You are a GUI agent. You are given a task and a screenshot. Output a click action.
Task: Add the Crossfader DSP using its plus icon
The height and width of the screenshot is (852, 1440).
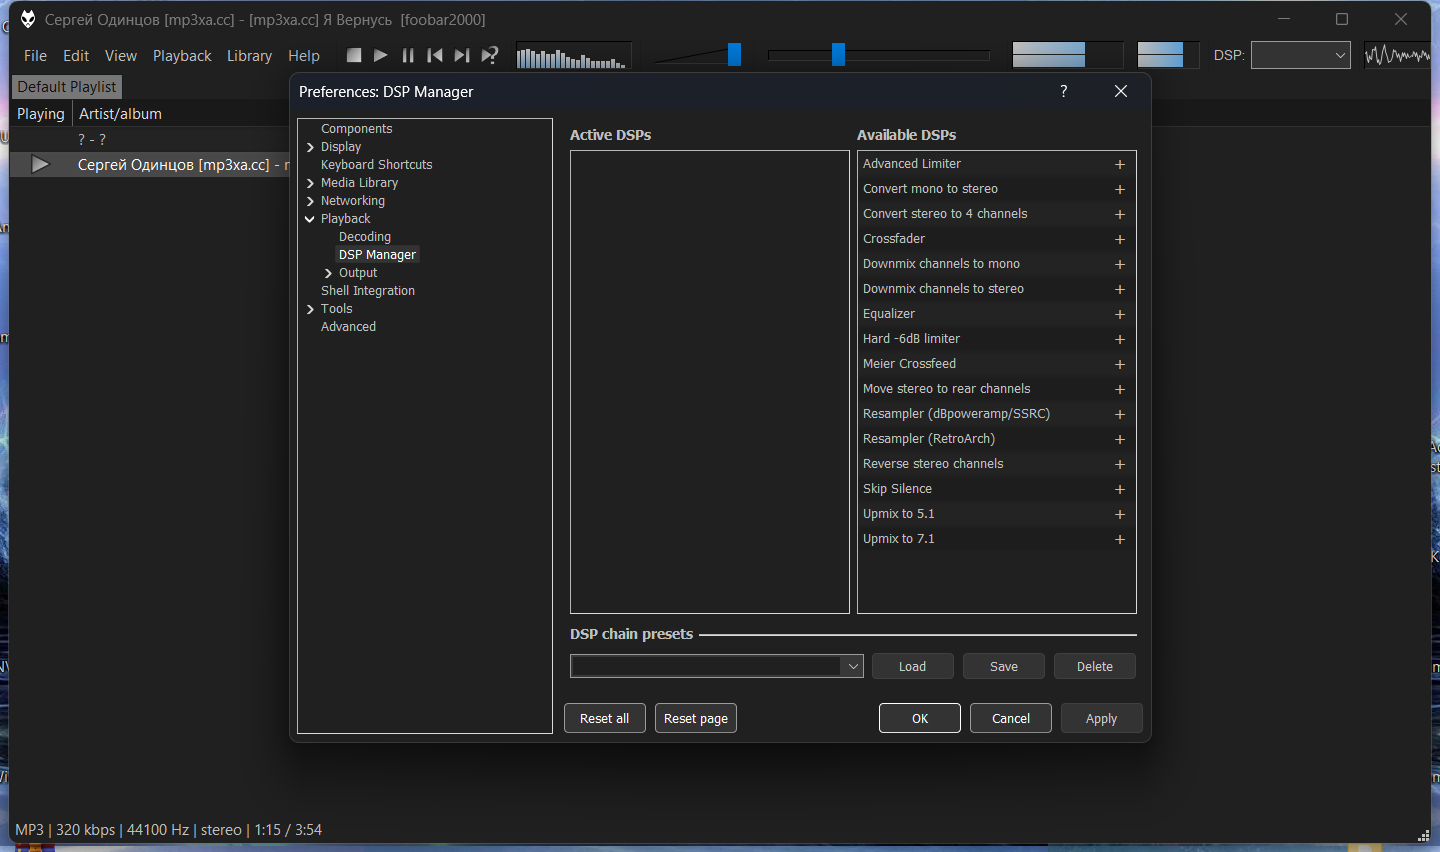tap(1120, 240)
